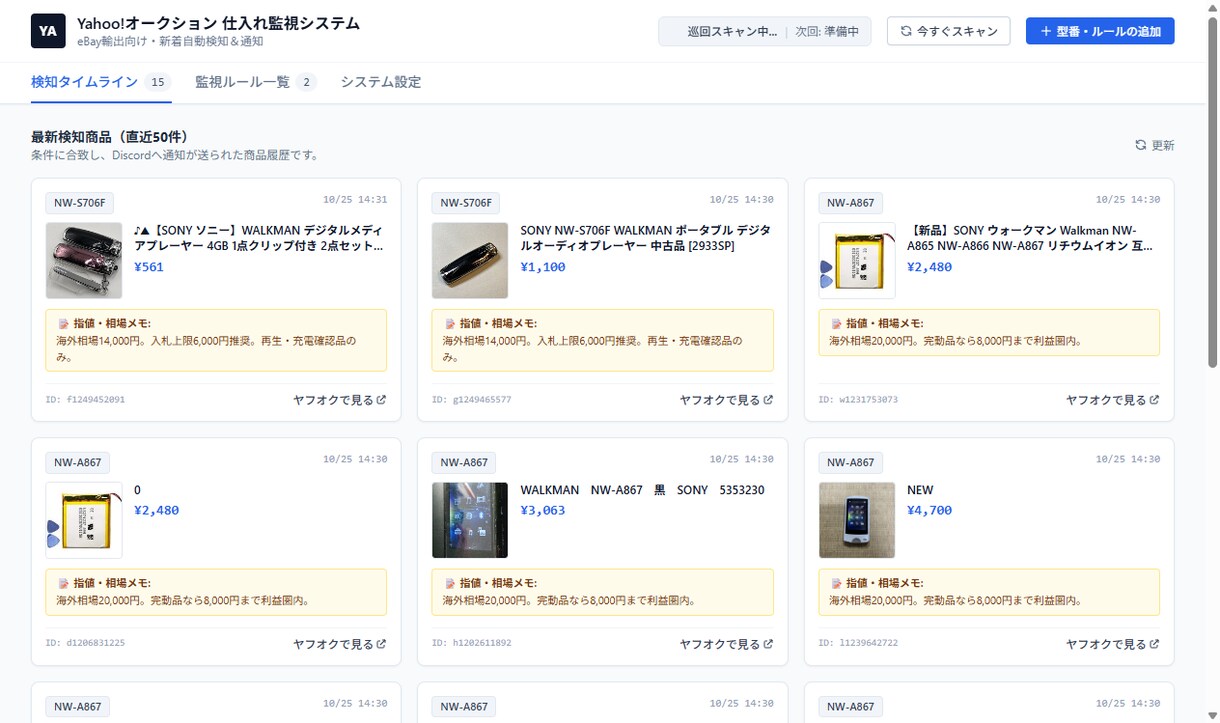The height and width of the screenshot is (723, 1220).
Task: Click NW-S706F tag on the ¥561 card
Action: 78,203
